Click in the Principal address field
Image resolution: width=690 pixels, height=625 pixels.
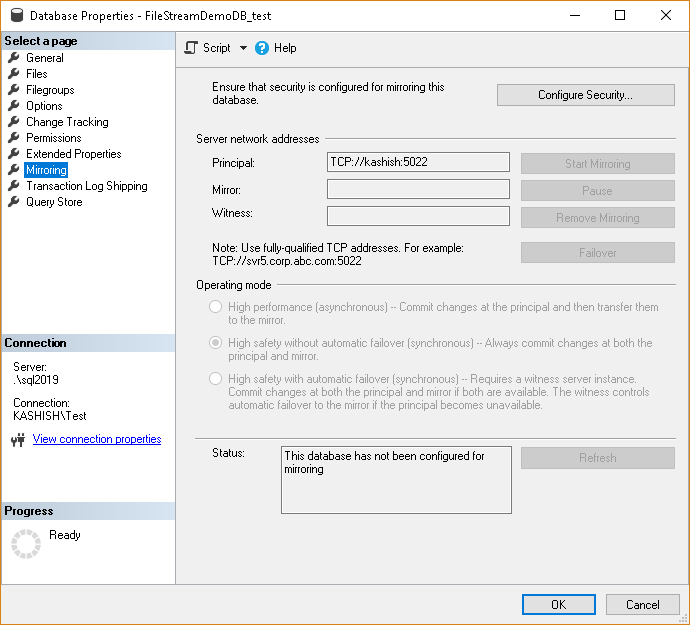418,162
